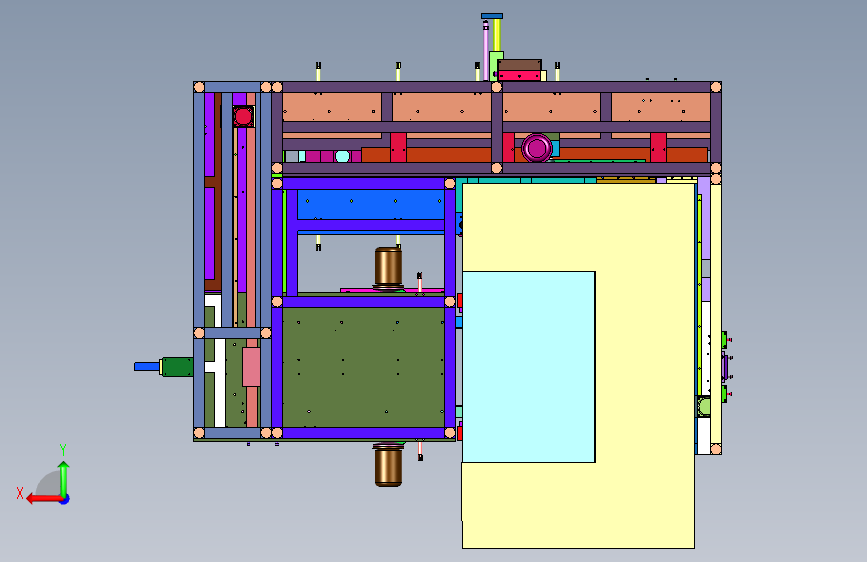Select the bright blue plate inside purple frame

click(x=370, y=205)
